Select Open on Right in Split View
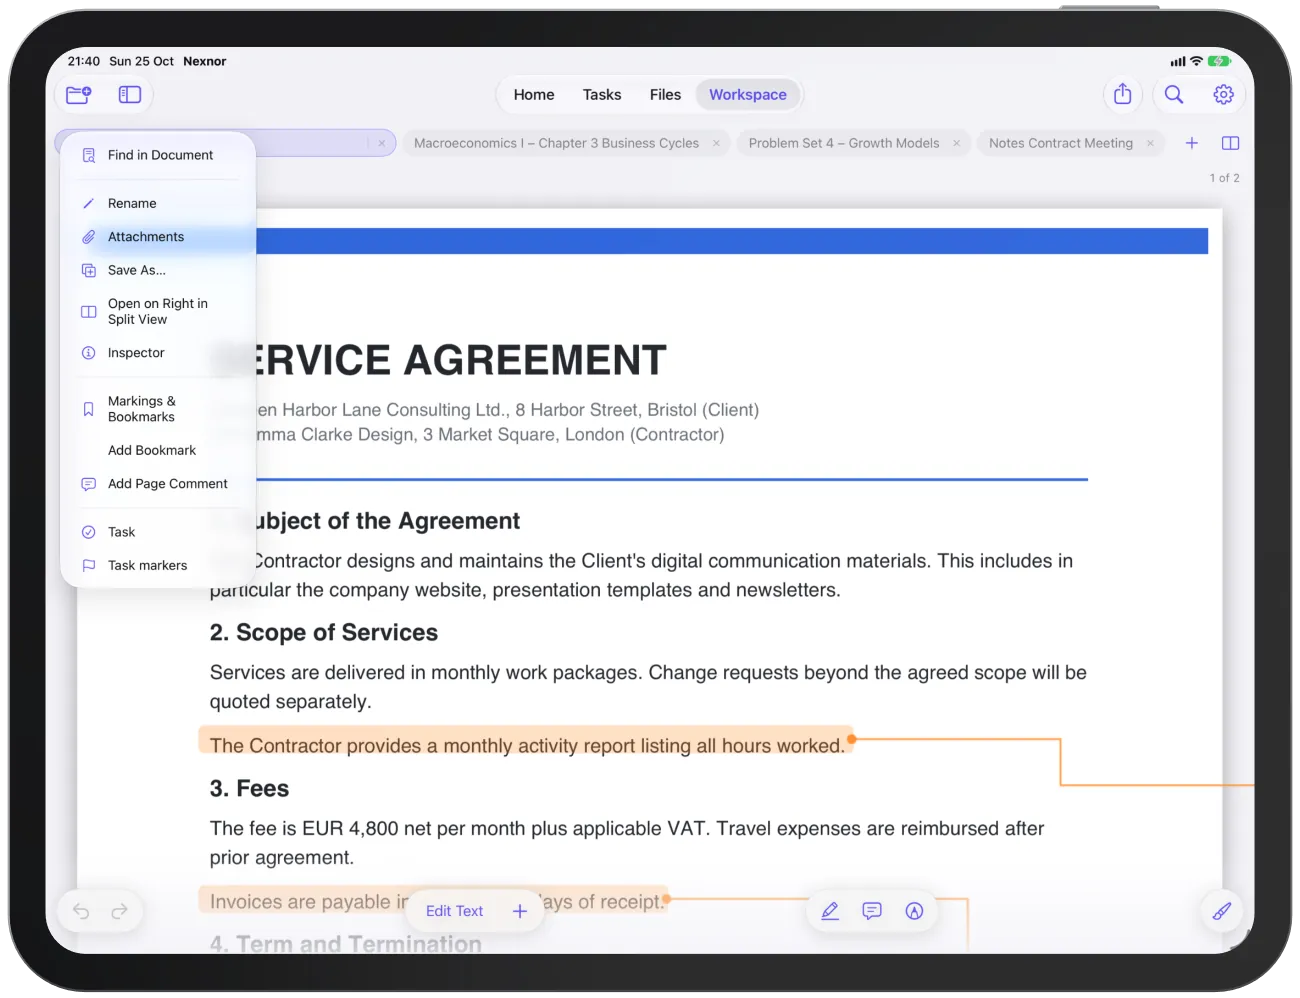1300x998 pixels. click(158, 311)
